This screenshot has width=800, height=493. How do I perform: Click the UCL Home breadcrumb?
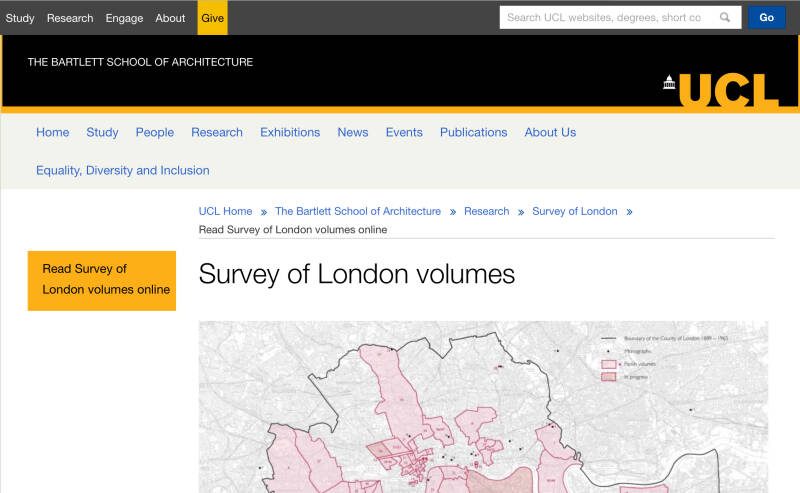(225, 211)
